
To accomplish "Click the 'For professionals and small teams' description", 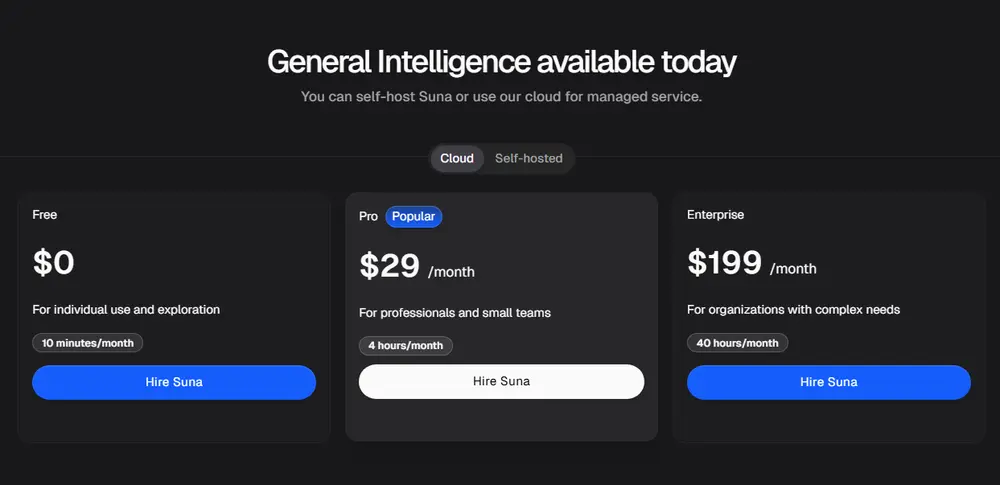I will (x=455, y=313).
